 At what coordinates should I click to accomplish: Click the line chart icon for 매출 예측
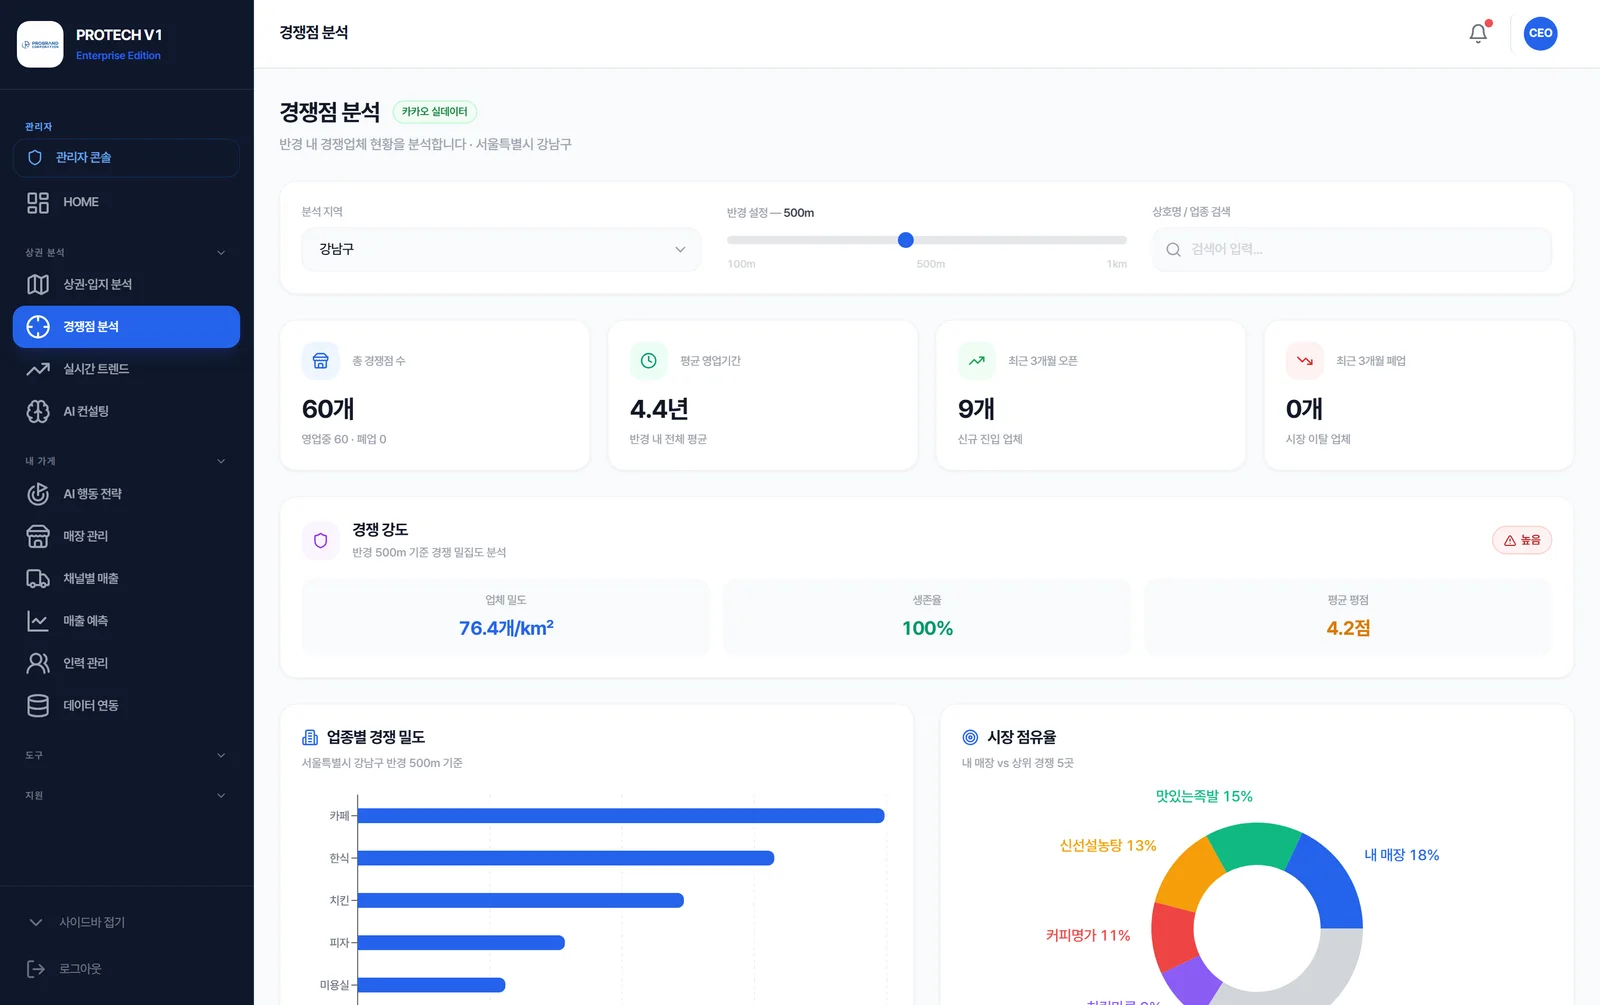tap(38, 621)
